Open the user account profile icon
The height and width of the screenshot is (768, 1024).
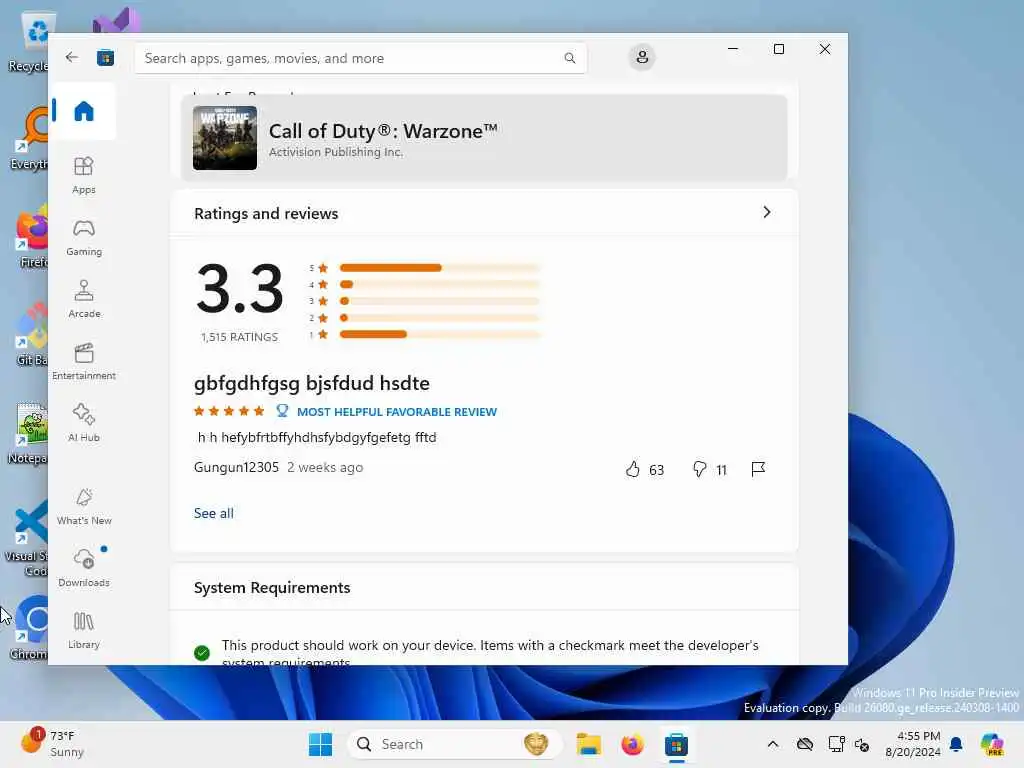[x=642, y=57]
